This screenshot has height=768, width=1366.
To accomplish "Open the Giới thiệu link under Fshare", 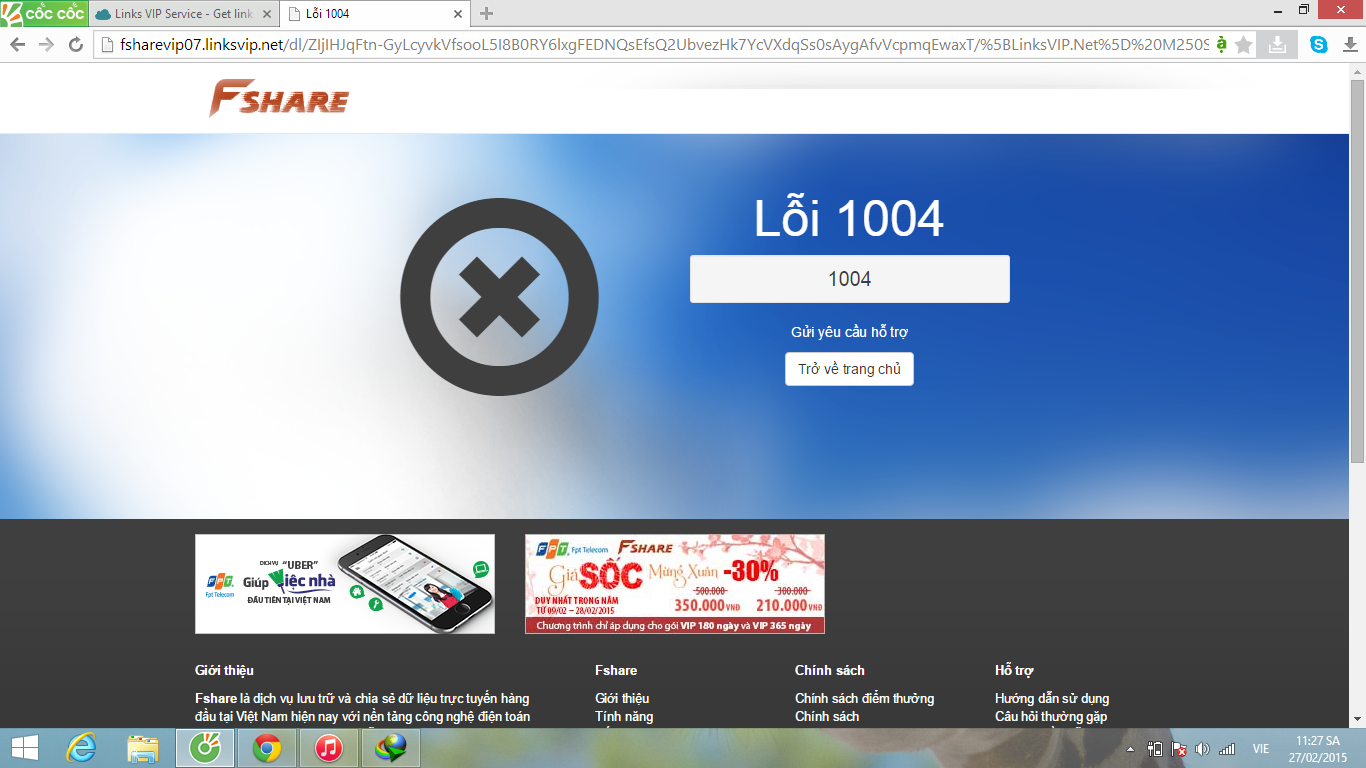I will pyautogui.click(x=622, y=698).
